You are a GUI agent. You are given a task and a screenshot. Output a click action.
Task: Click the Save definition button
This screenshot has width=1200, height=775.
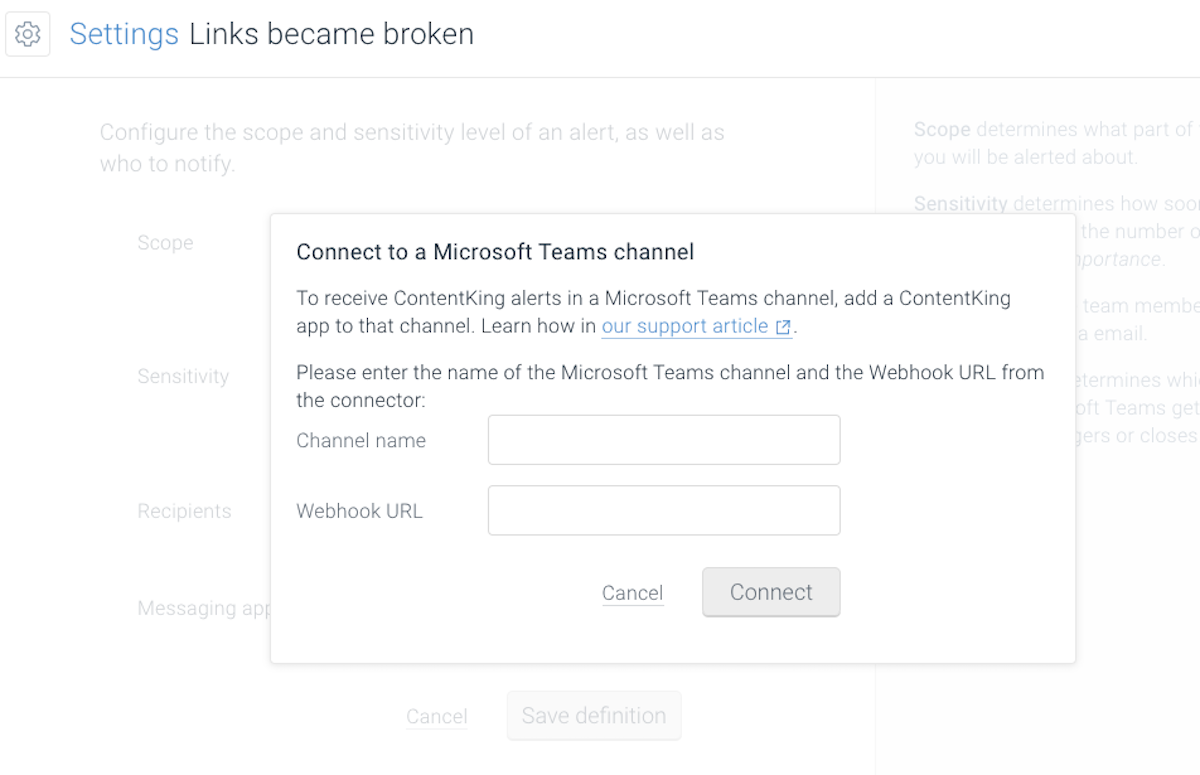594,715
